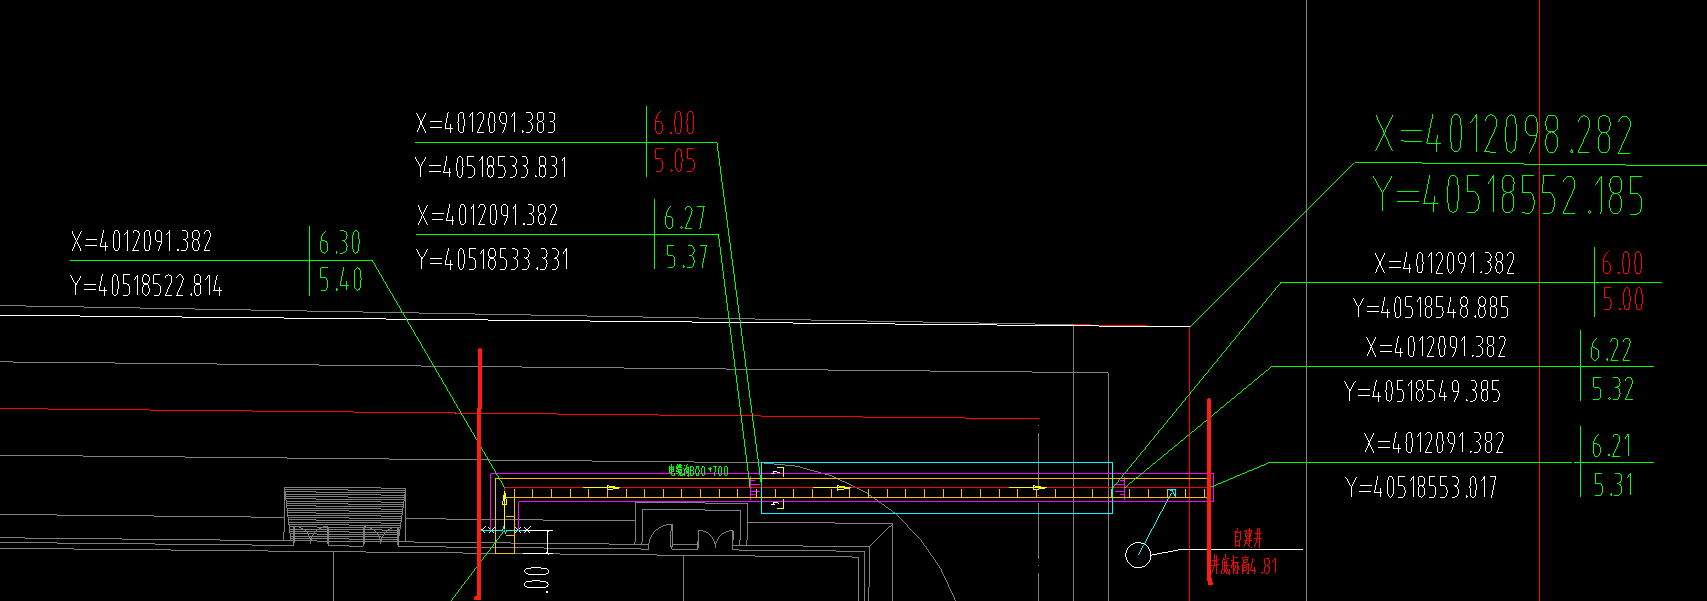
Task: Select X=4012091.382 above Y=40518548.885
Action: click(x=1445, y=264)
